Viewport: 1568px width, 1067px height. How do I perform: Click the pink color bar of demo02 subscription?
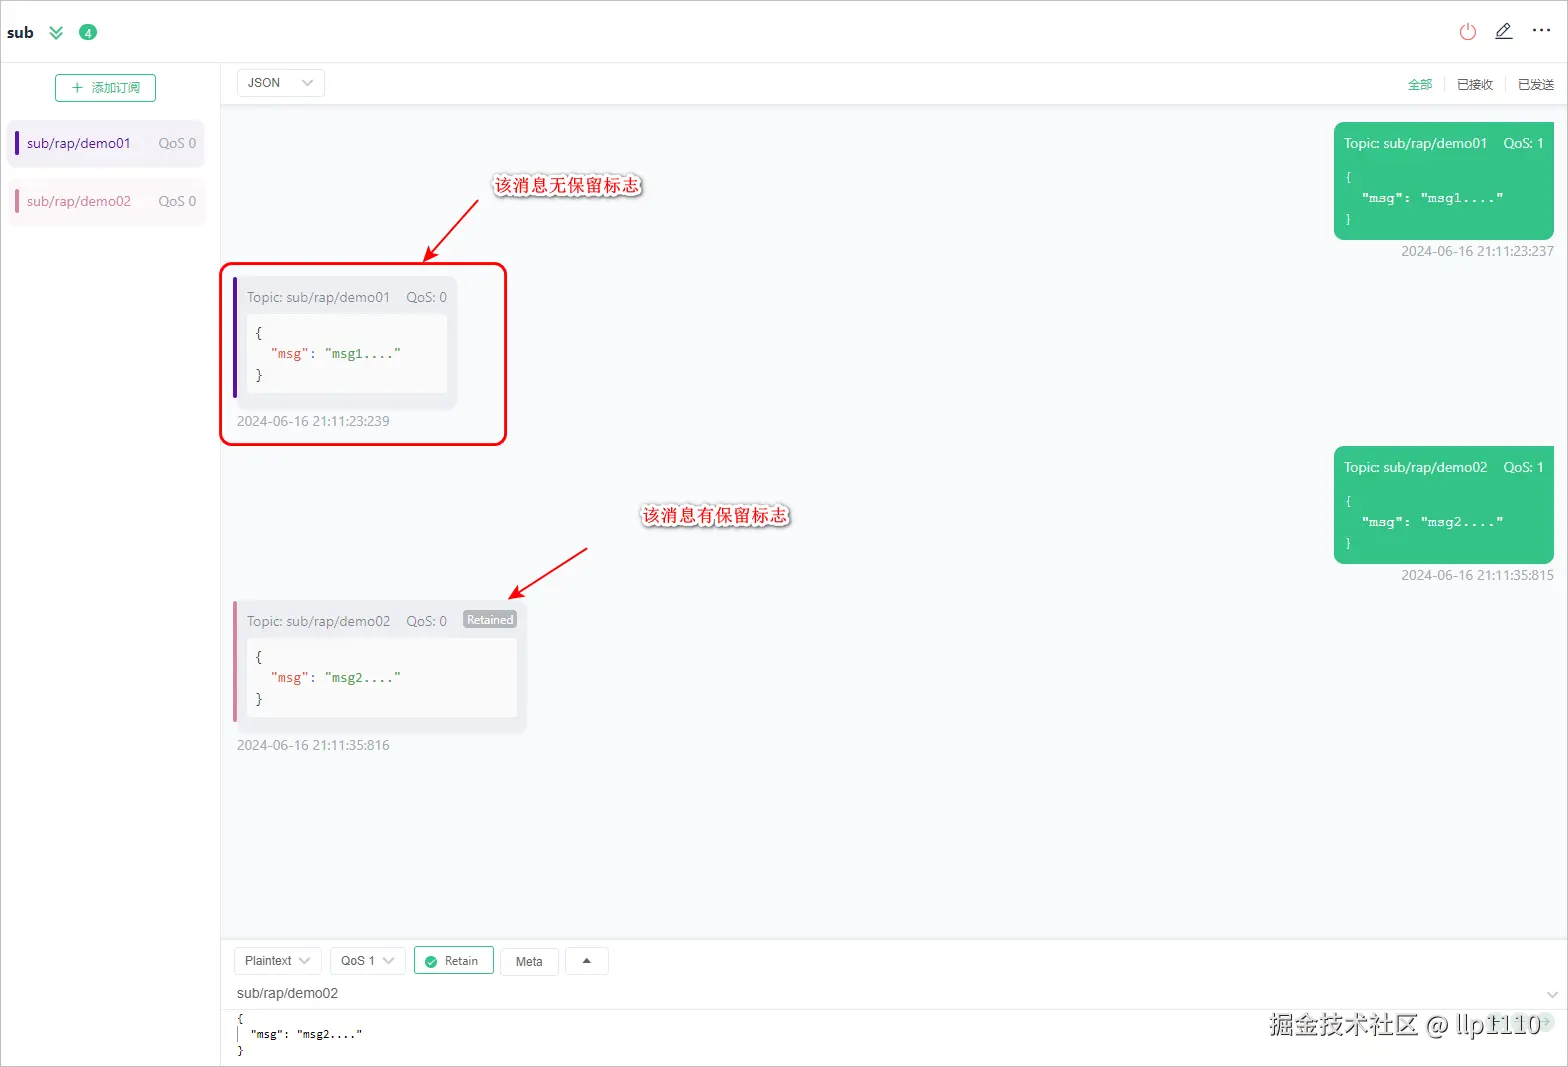[17, 201]
